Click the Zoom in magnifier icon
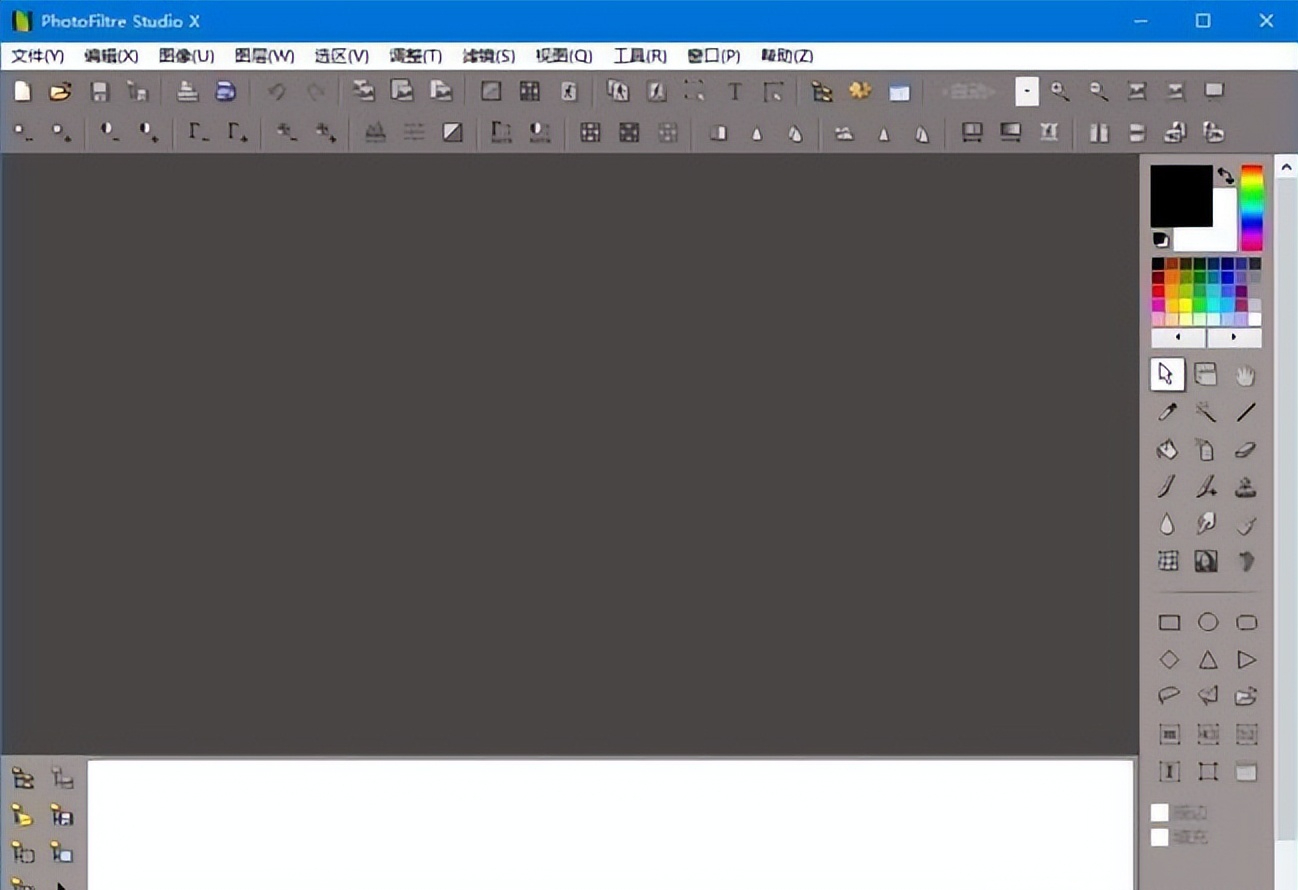This screenshot has height=890, width=1298. pos(1060,92)
